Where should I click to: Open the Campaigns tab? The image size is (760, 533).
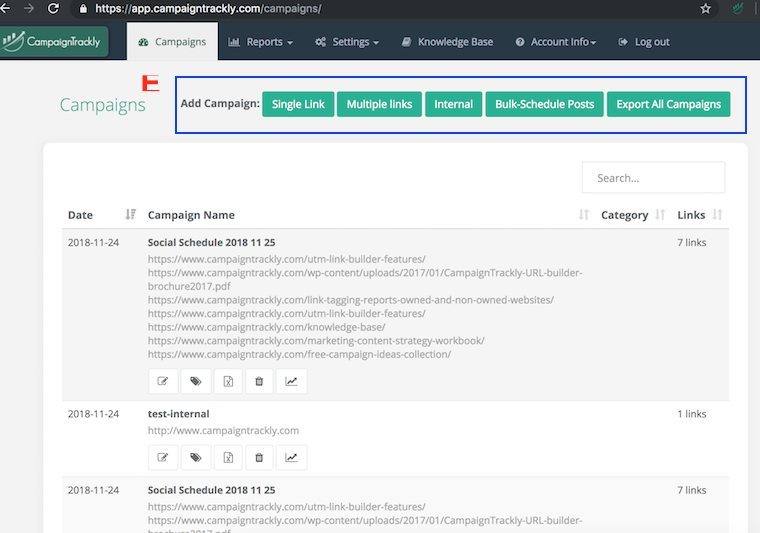click(173, 42)
